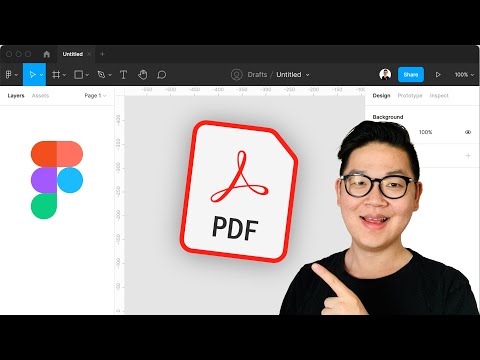480x360 pixels.
Task: Select the Pen tool
Action: coord(101,75)
